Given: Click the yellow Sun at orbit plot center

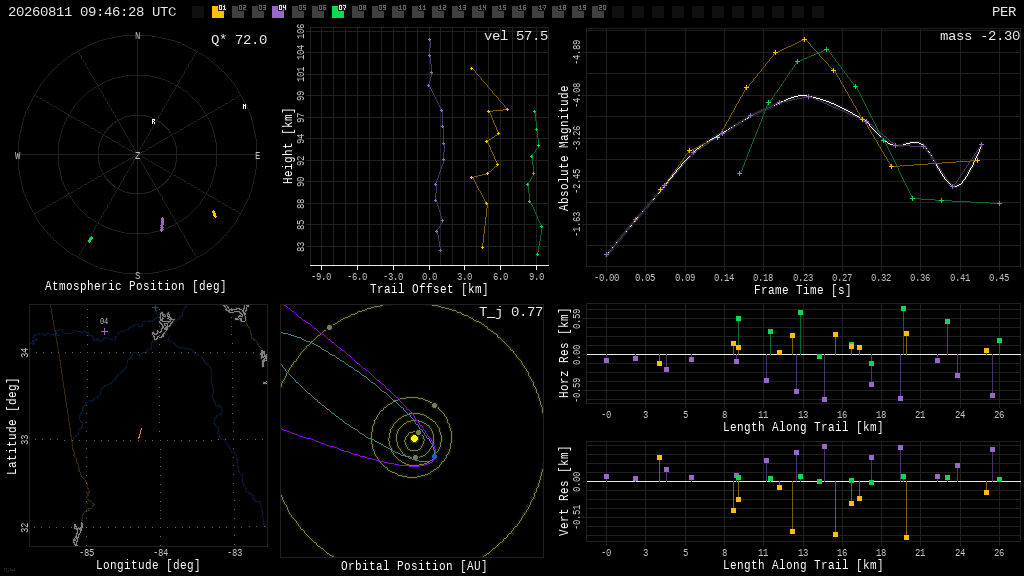Looking at the screenshot, I should tap(414, 438).
